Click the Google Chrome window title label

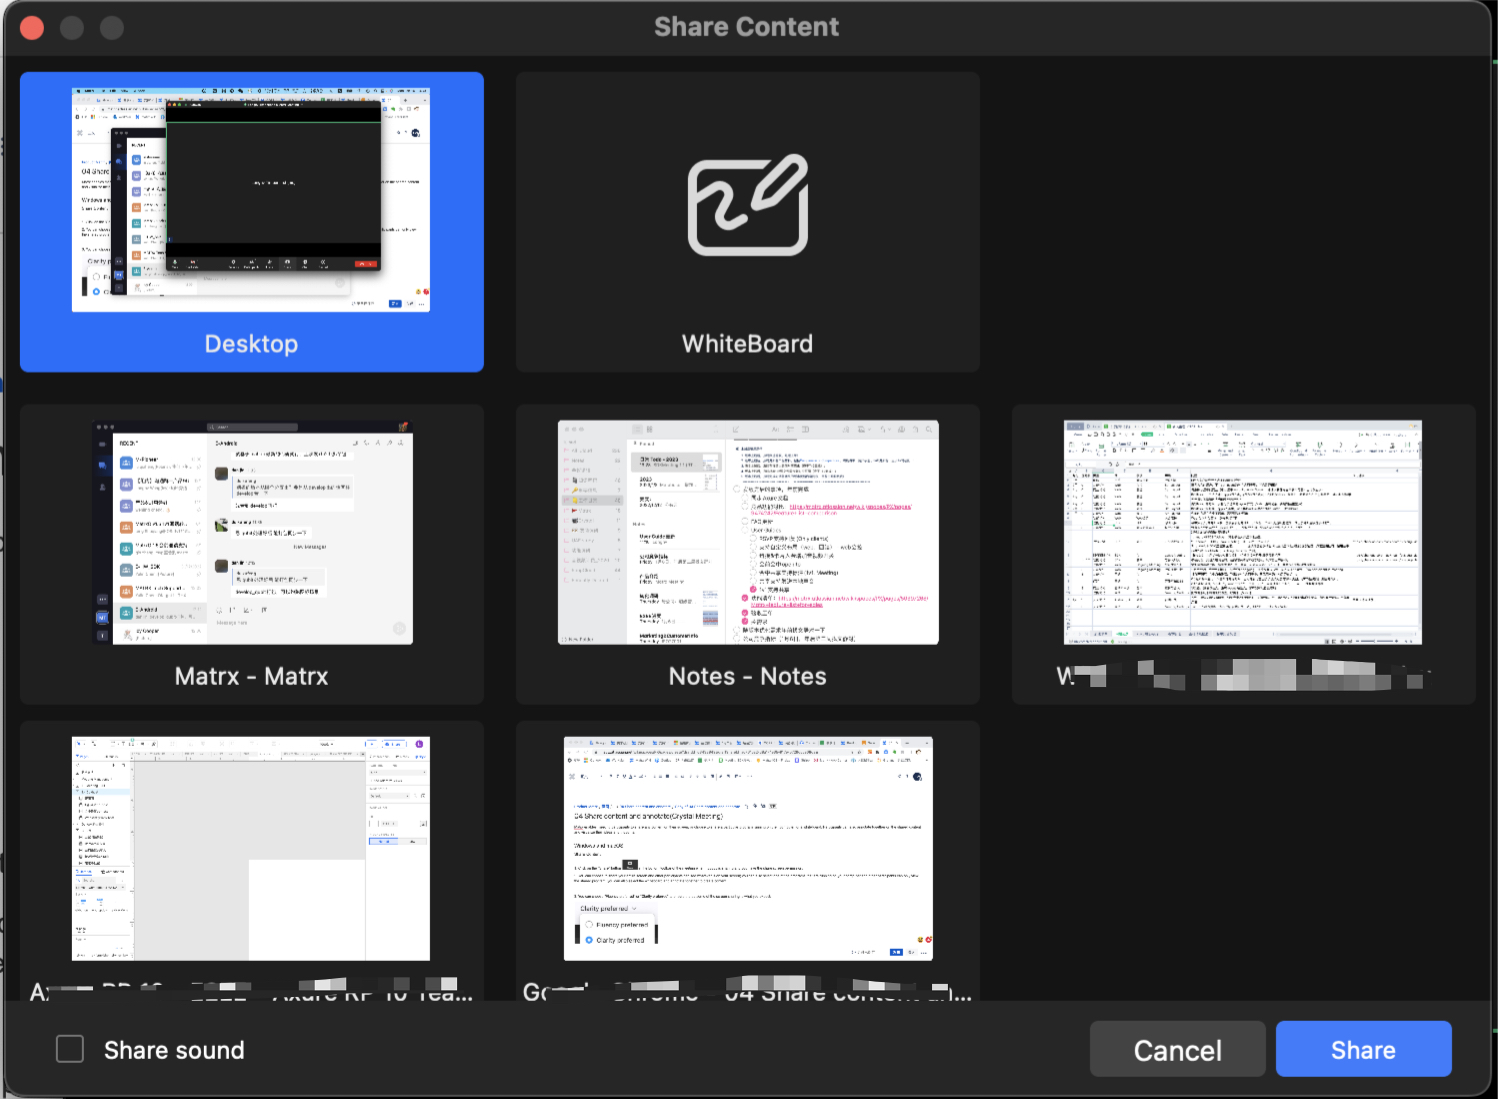click(747, 992)
